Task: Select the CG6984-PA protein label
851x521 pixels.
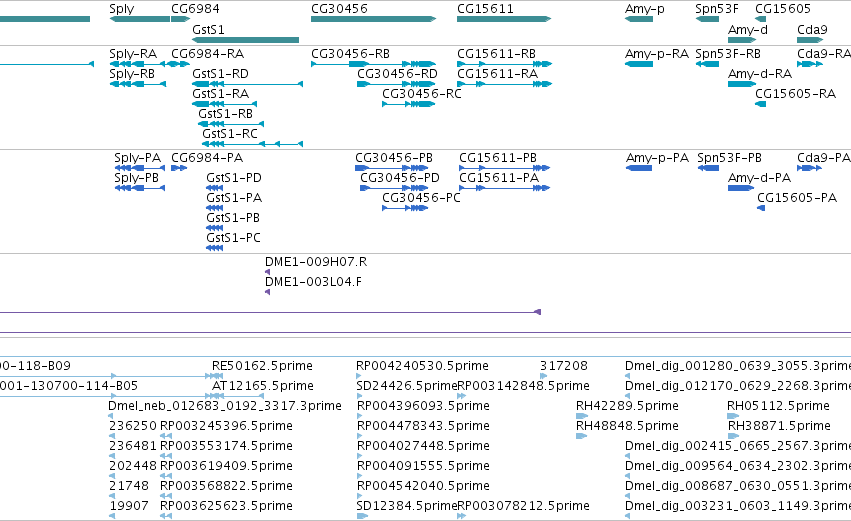Action: click(x=207, y=158)
